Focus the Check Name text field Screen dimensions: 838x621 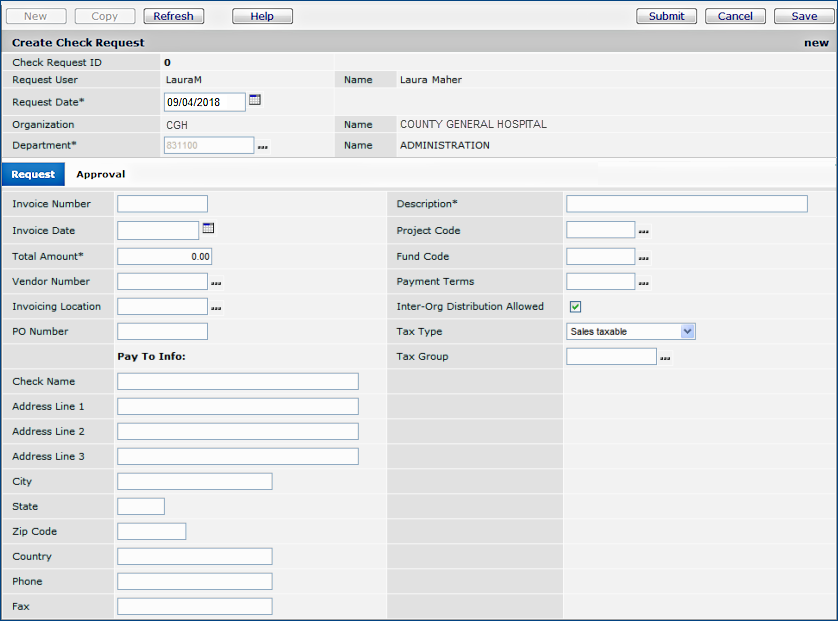(x=237, y=381)
